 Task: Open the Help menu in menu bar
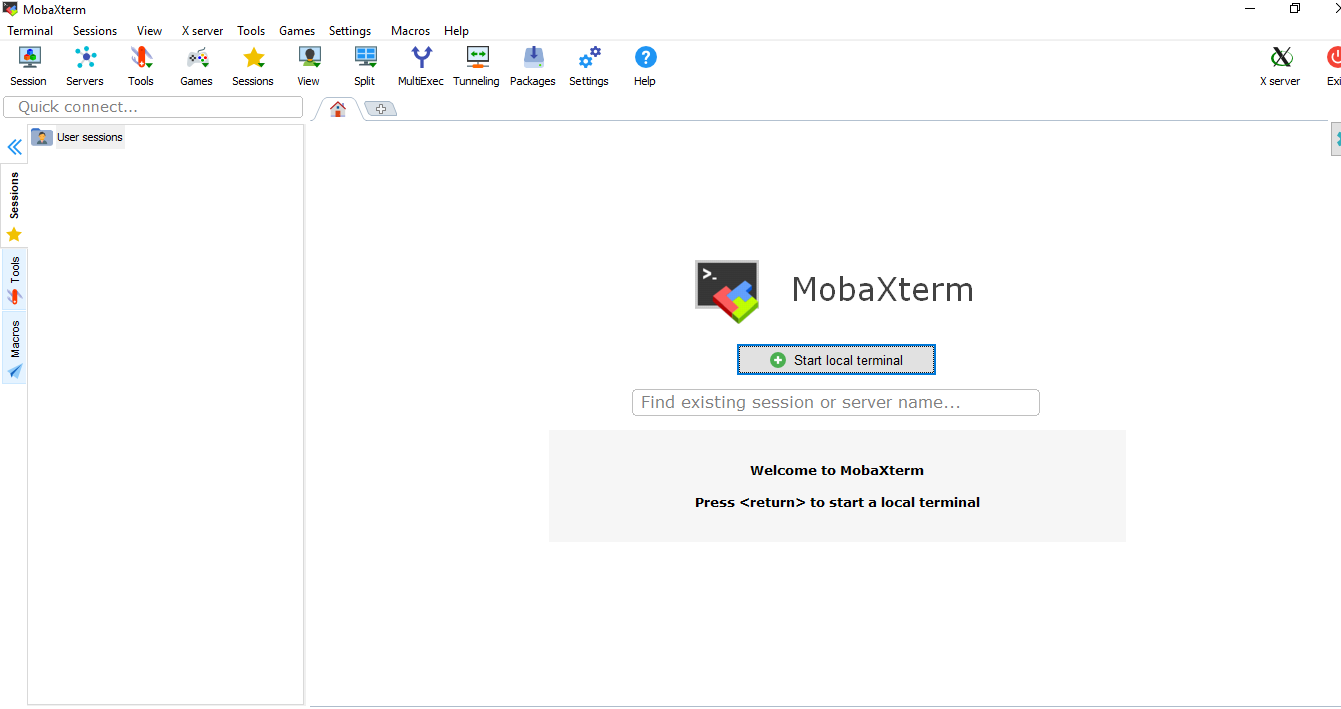(x=456, y=31)
